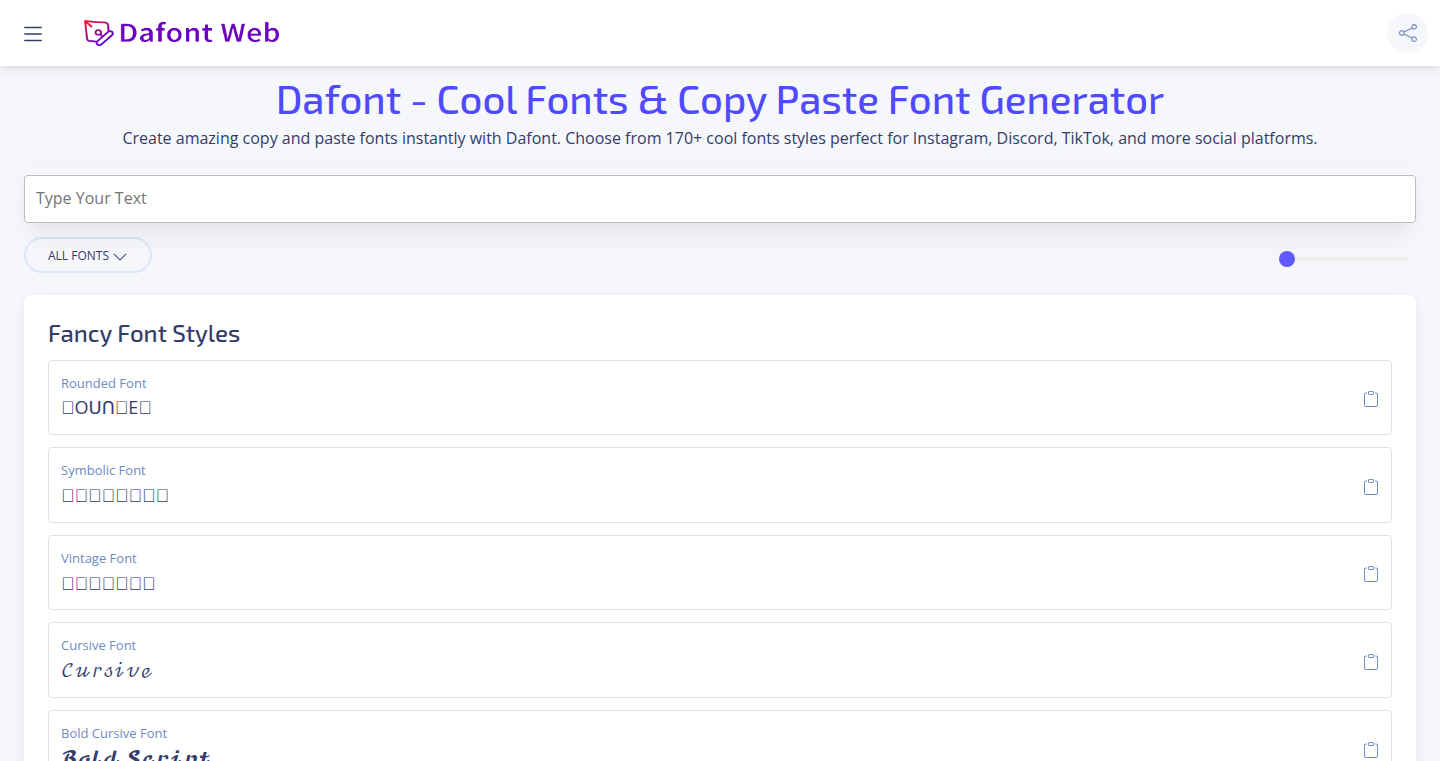The width and height of the screenshot is (1440, 761).
Task: Click the Cursive Font label
Action: 99,645
